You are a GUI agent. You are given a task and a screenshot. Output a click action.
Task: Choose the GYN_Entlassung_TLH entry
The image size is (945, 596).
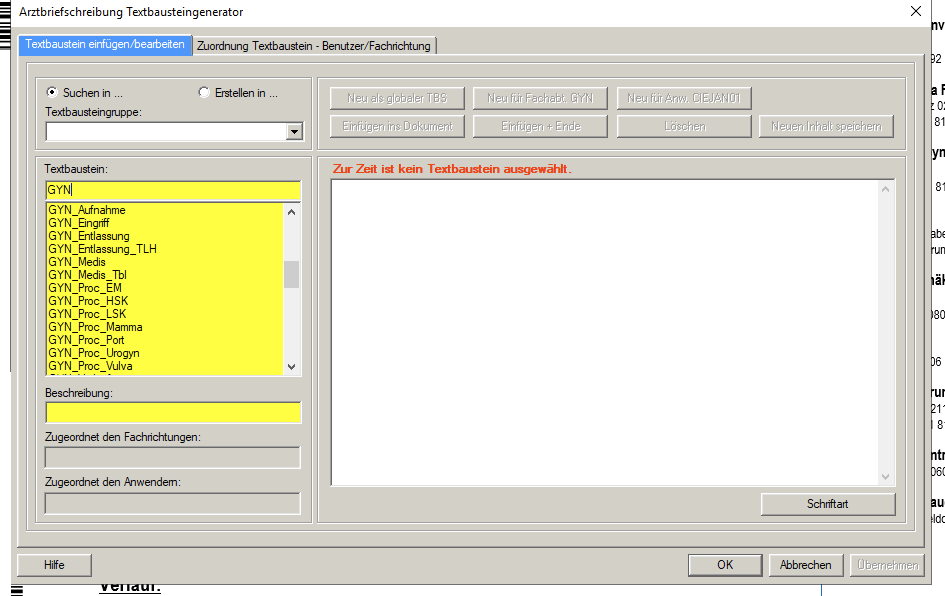click(102, 249)
